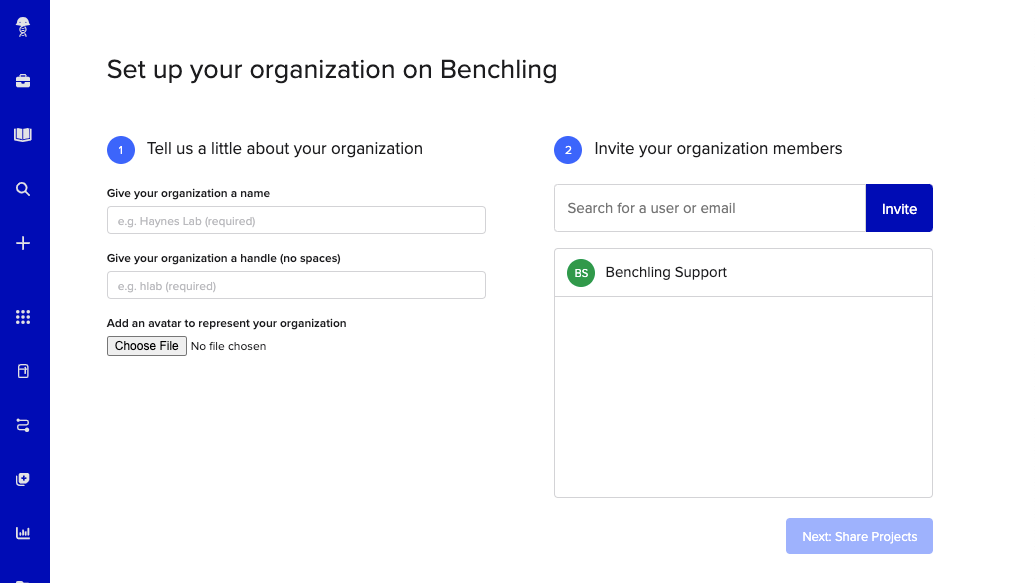Screen dimensions: 1035x583
Task: Click the BS avatar circle
Action: pos(581,273)
